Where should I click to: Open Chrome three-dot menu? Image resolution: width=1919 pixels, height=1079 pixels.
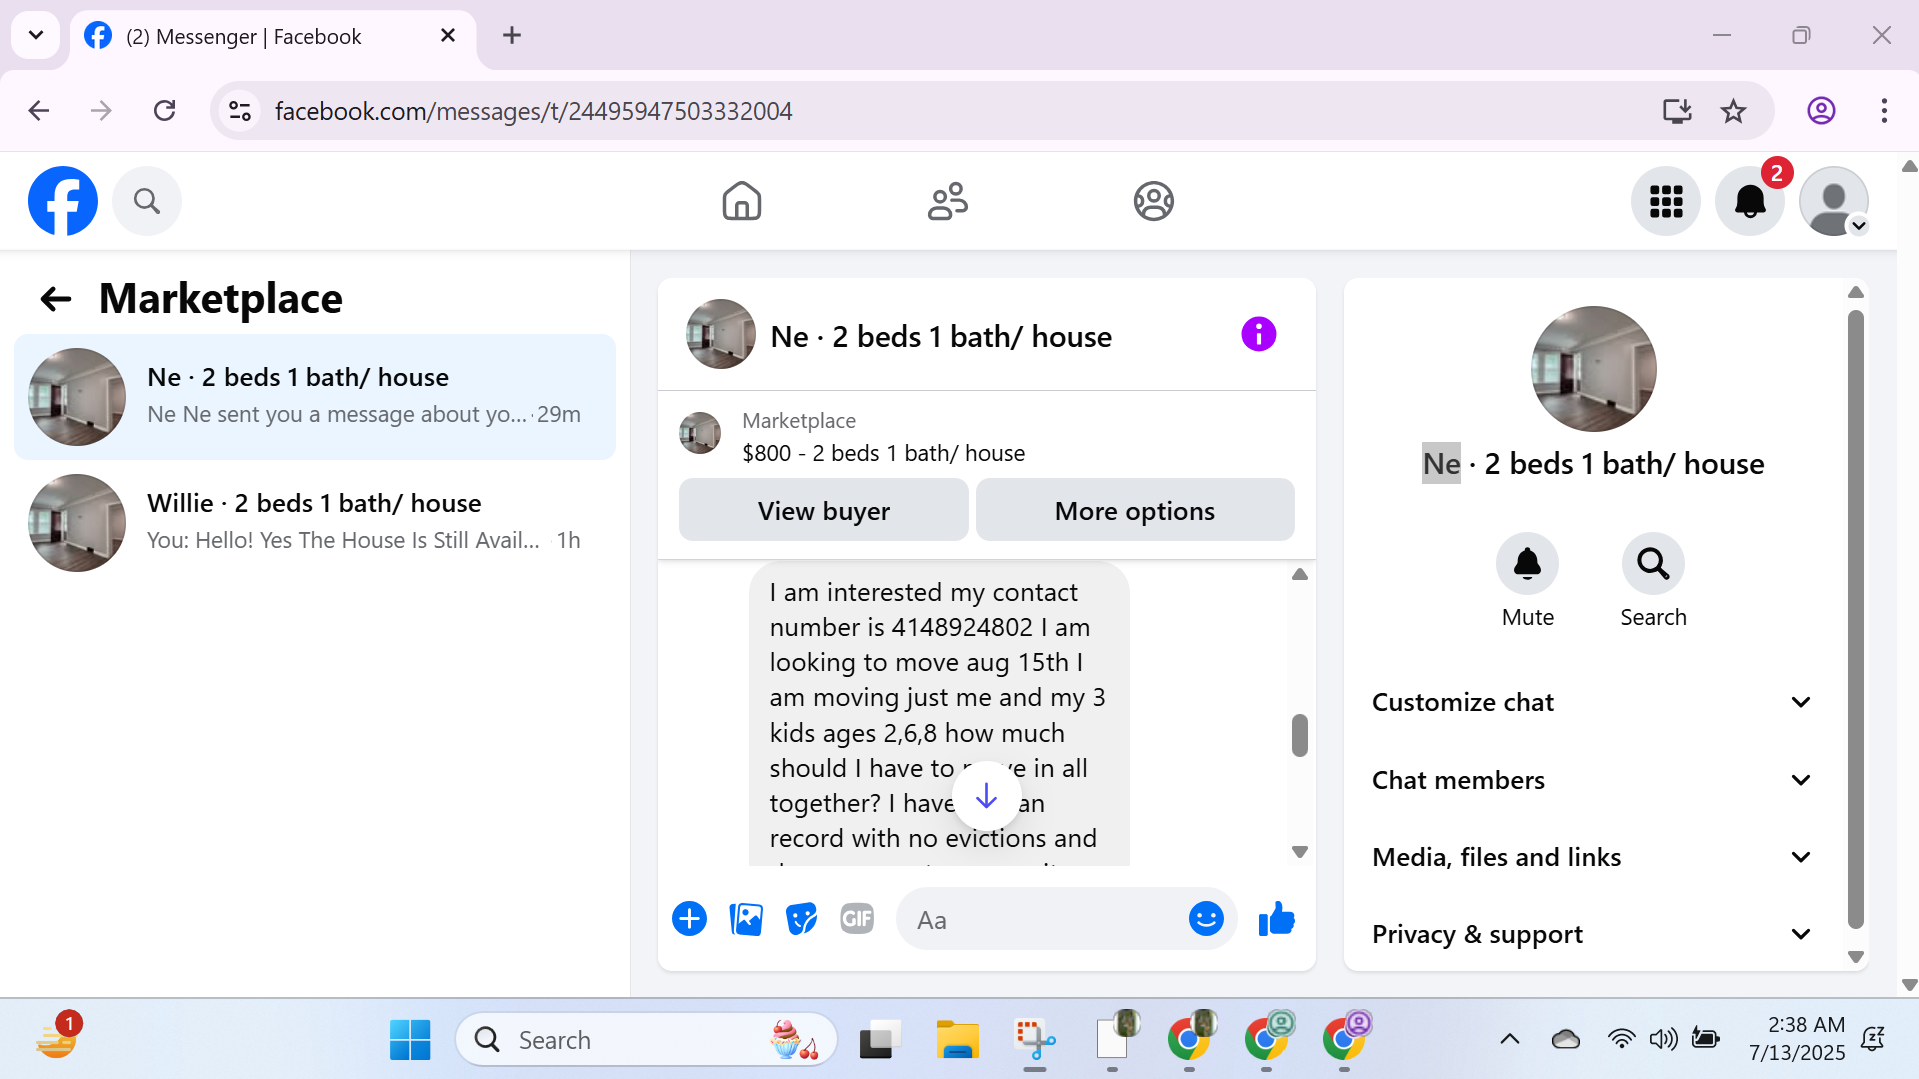pyautogui.click(x=1884, y=111)
